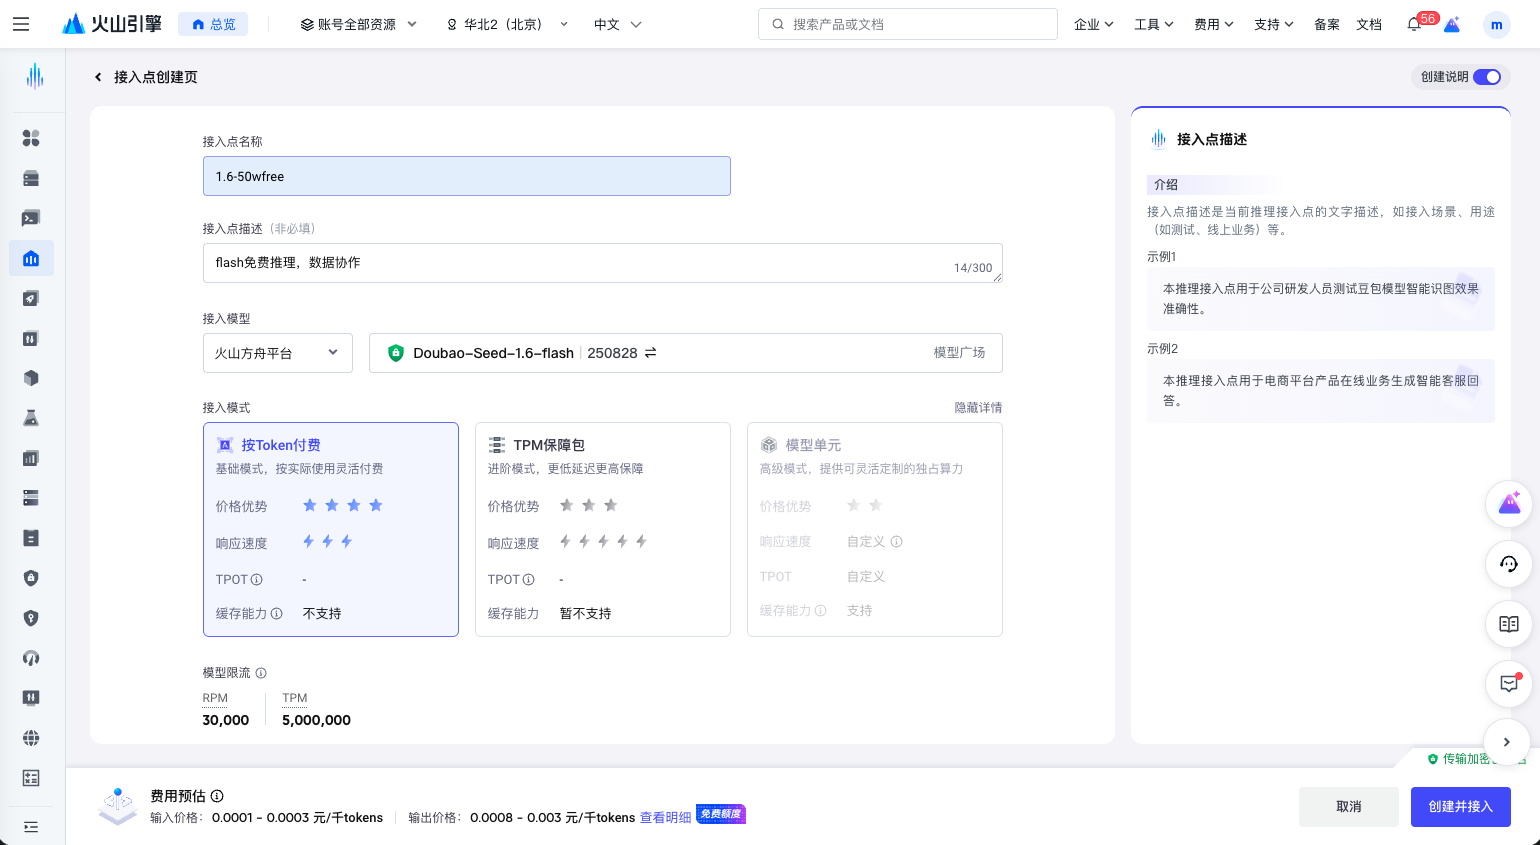Open the customer support headset floating button

click(x=1509, y=564)
